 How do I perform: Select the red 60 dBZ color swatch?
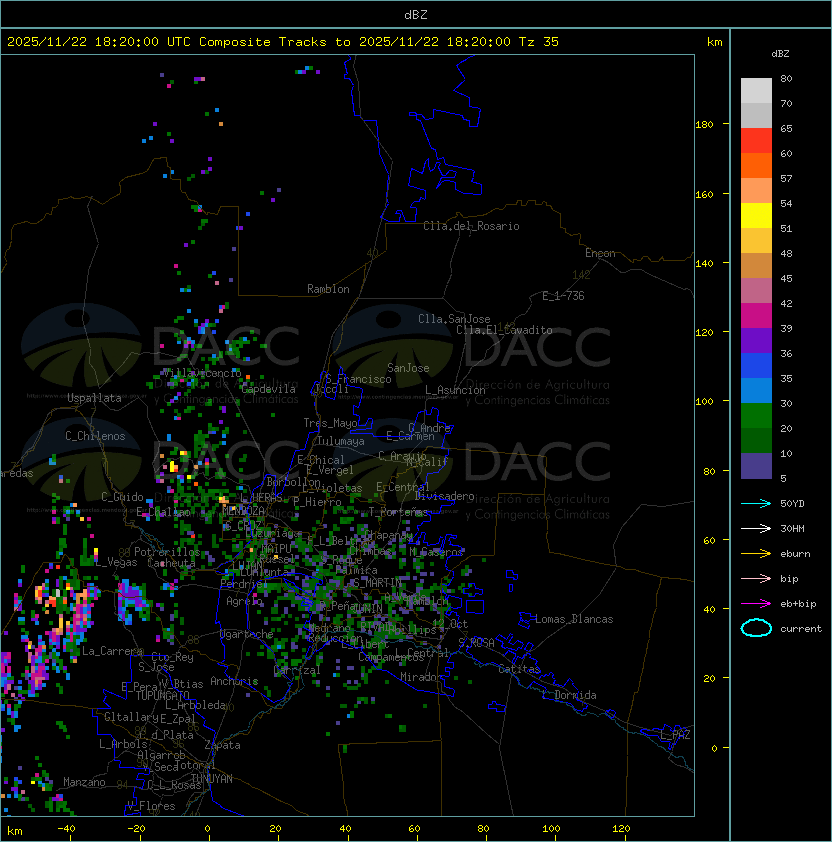[756, 140]
